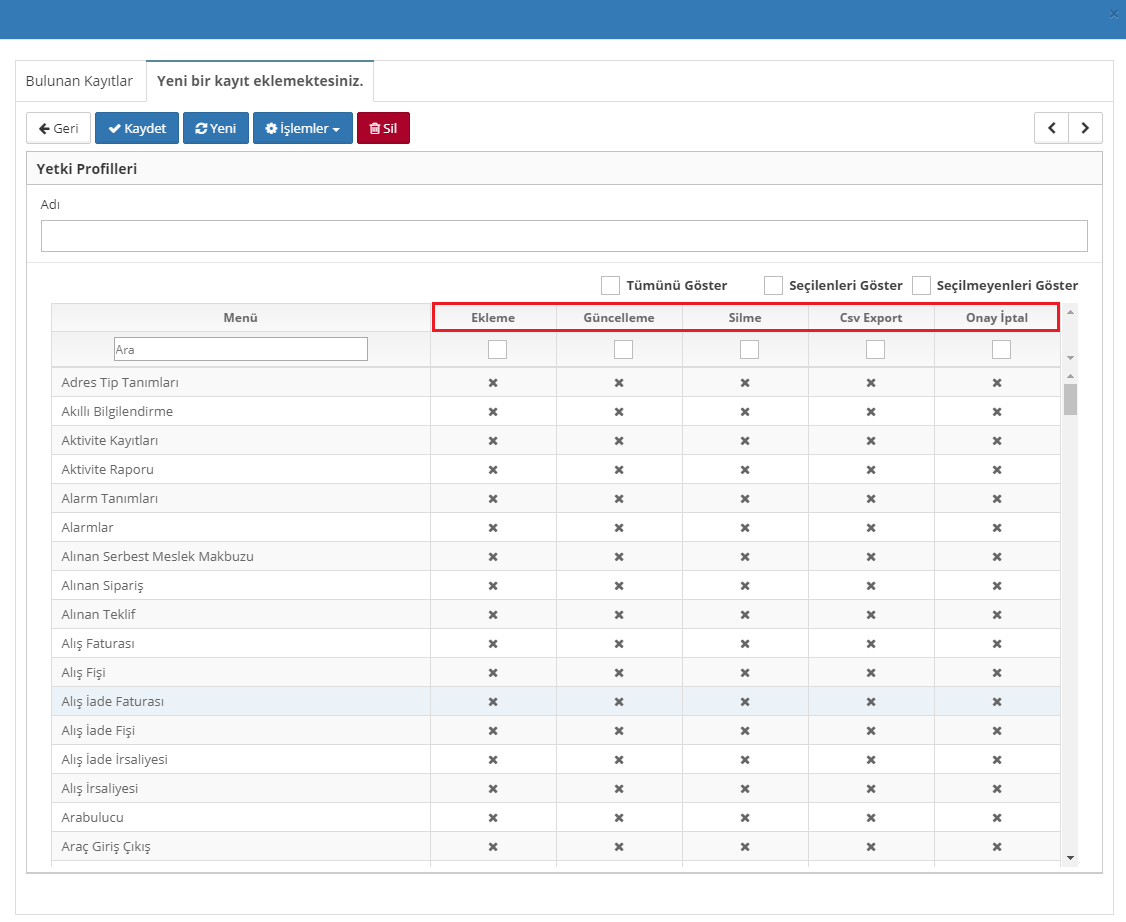Close the dialog with the top-right X
This screenshot has height=922, width=1126.
tap(1114, 14)
